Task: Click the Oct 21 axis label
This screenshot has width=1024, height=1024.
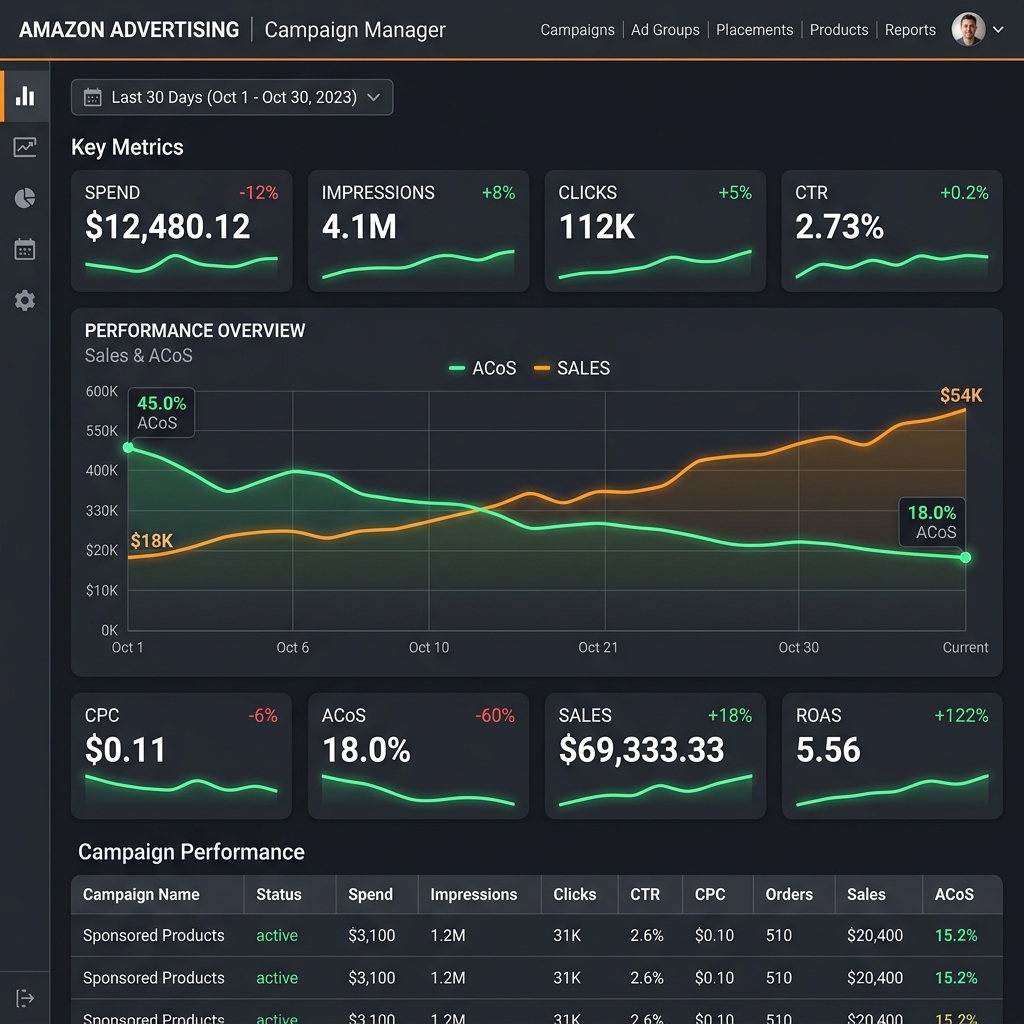Action: [x=598, y=647]
